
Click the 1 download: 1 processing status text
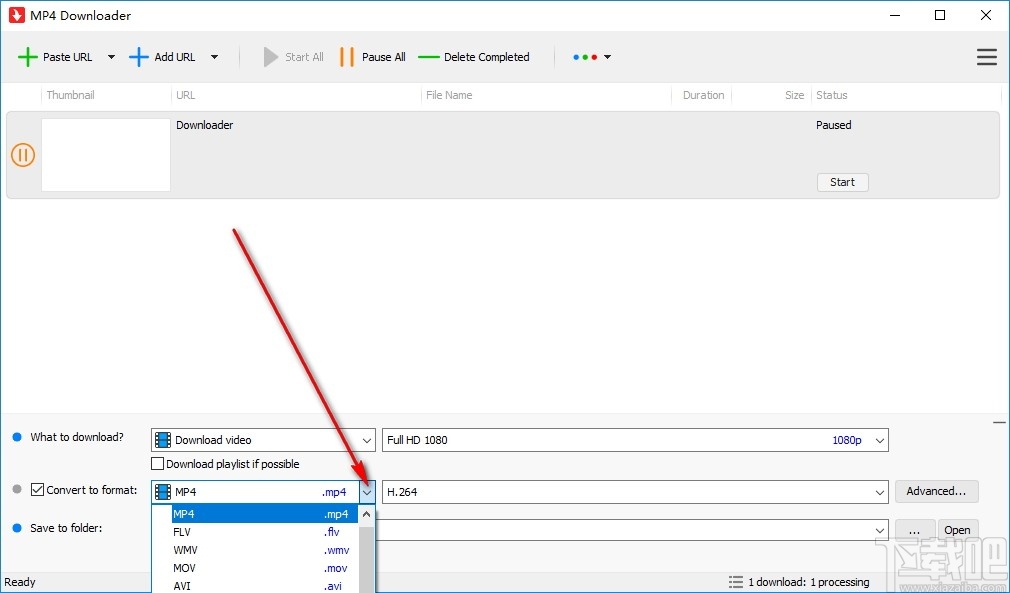[808, 582]
